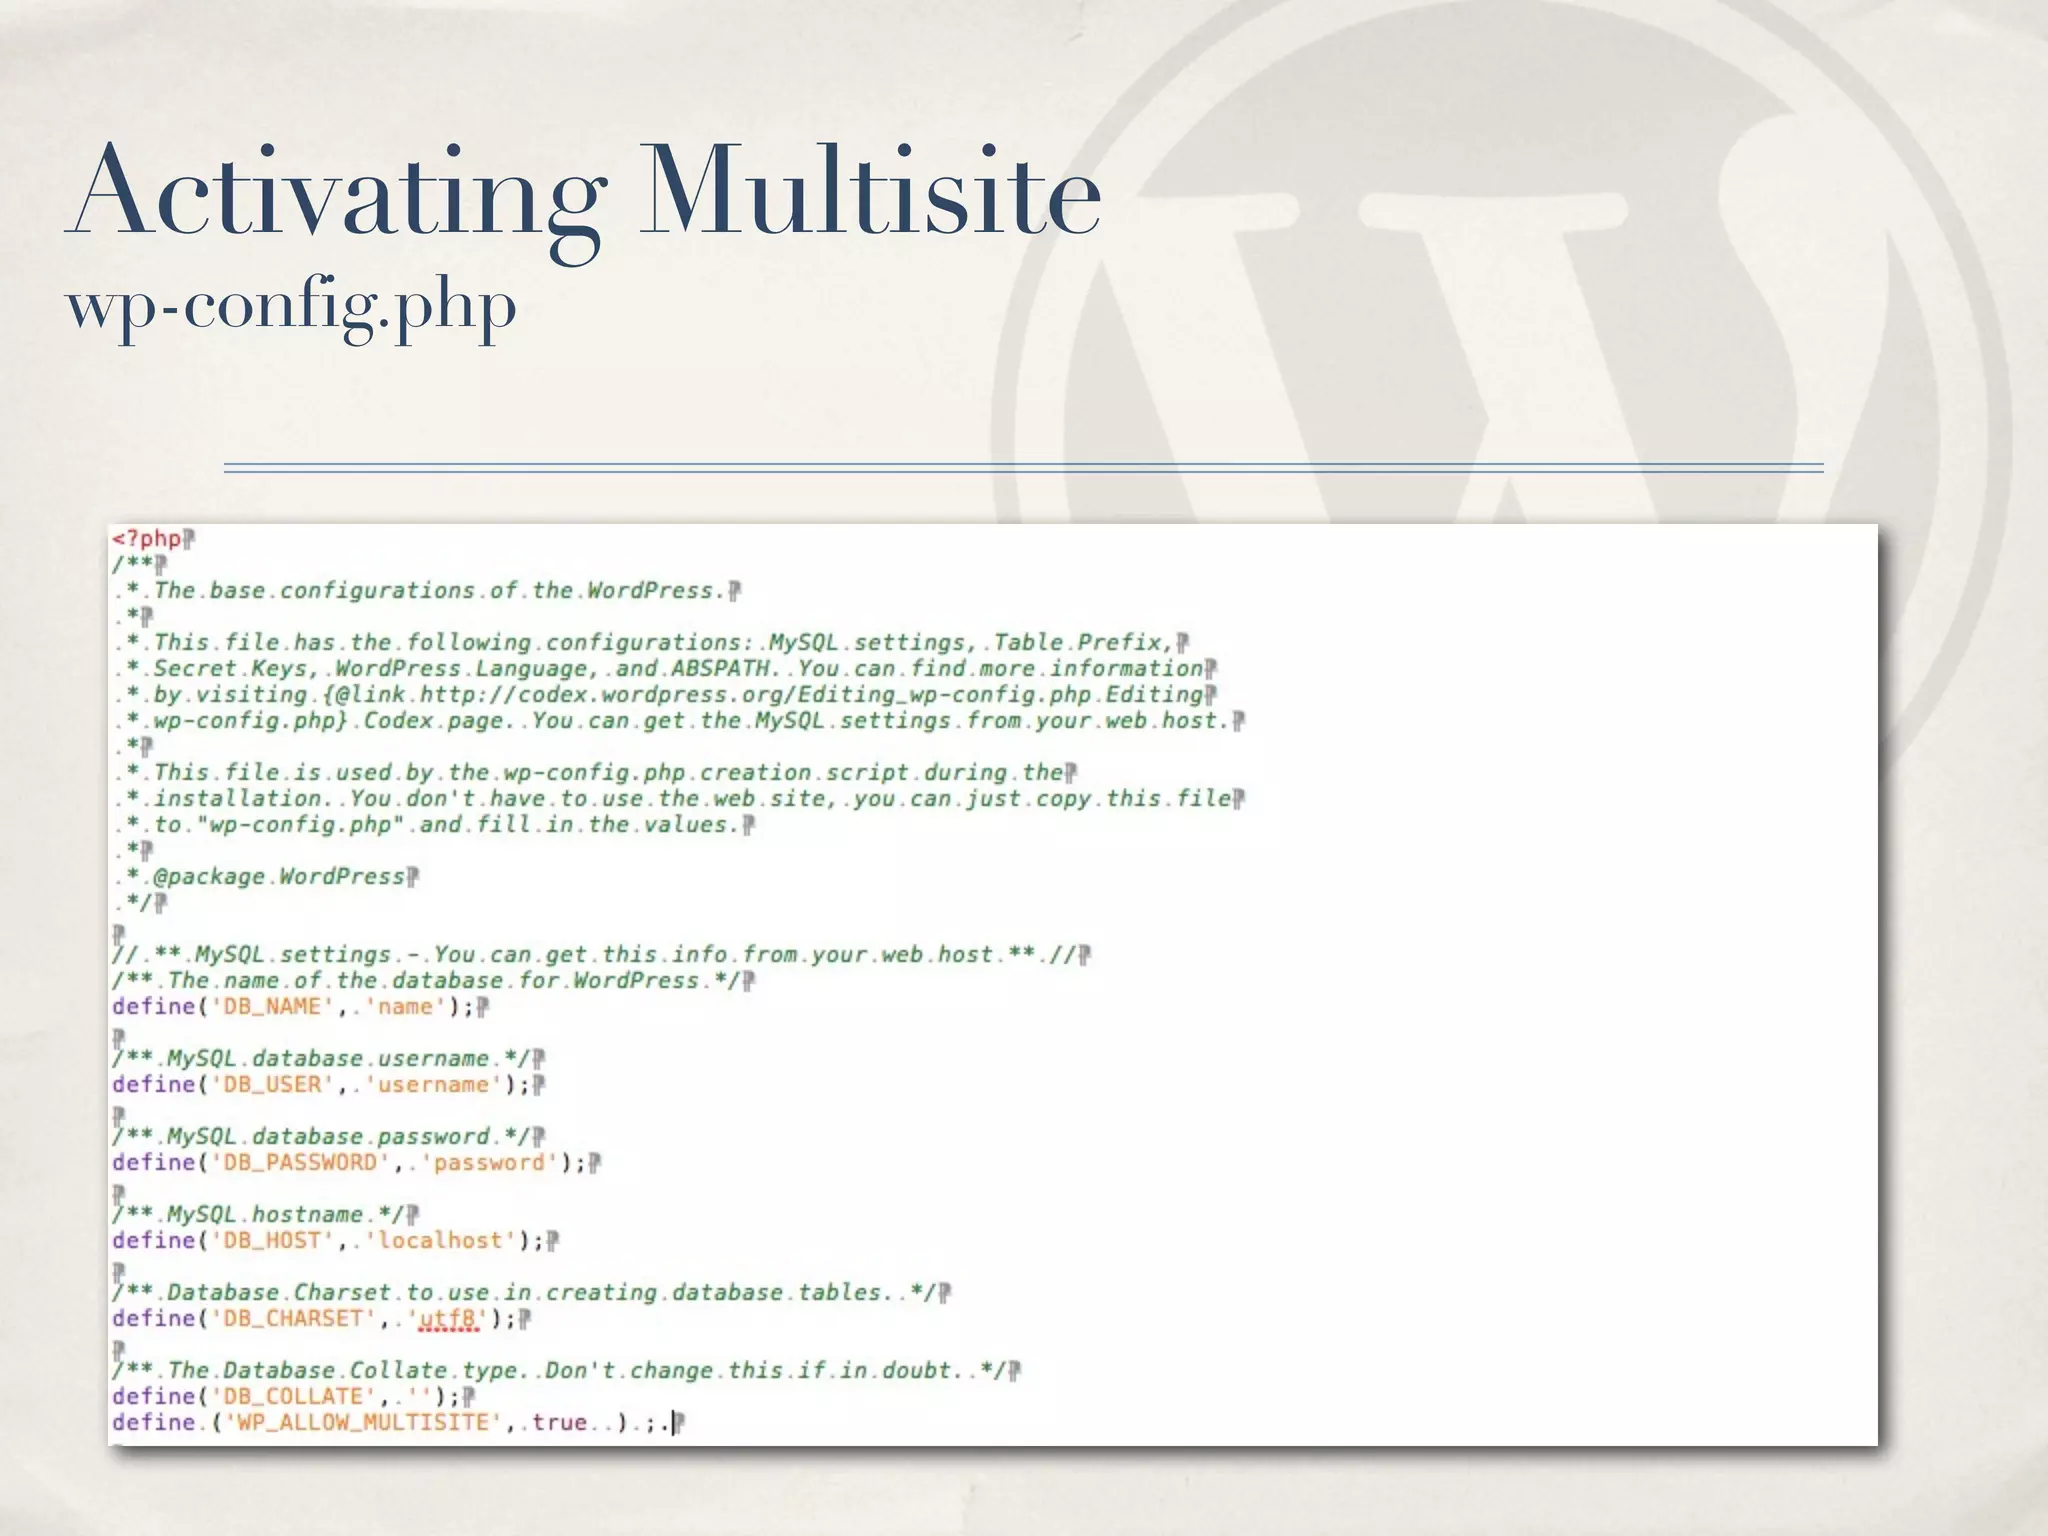Viewport: 2048px width, 1536px height.
Task: Click the define('DB_CHARSET', 'utf8') line
Action: [x=321, y=1319]
